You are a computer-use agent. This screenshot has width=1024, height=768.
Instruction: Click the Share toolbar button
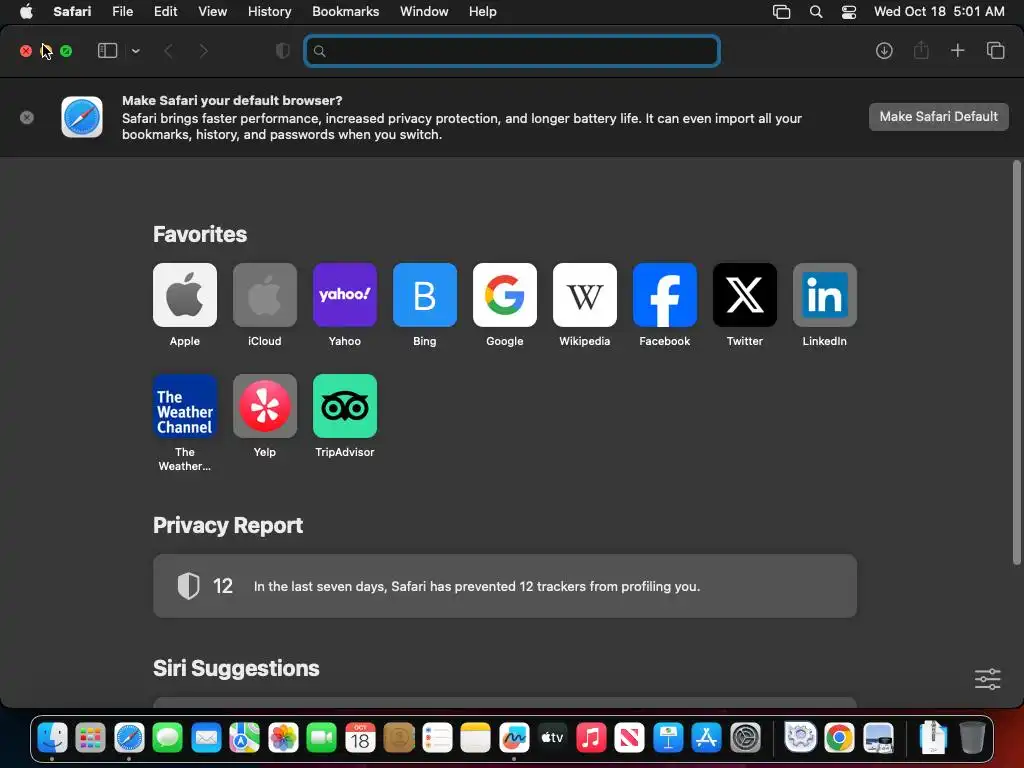click(921, 50)
